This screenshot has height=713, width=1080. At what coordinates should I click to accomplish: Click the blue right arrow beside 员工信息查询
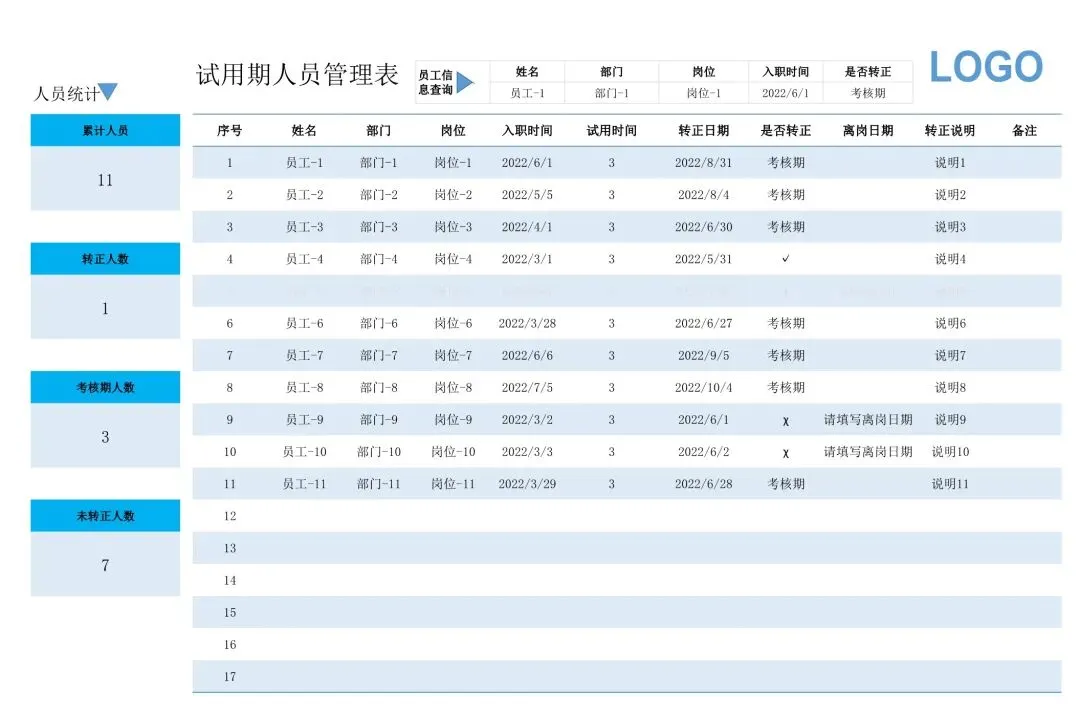(x=466, y=82)
